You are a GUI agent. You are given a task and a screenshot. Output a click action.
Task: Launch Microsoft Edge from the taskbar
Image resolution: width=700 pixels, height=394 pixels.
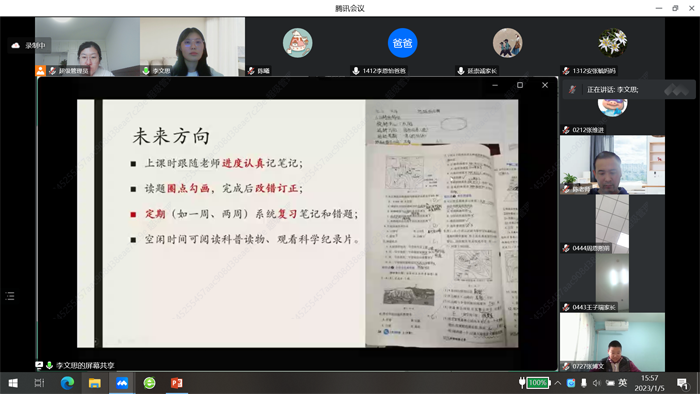[67, 383]
